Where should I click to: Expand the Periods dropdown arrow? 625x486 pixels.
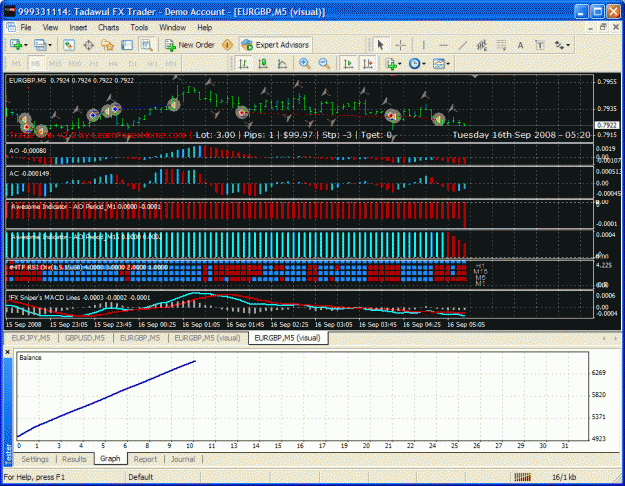(x=424, y=64)
